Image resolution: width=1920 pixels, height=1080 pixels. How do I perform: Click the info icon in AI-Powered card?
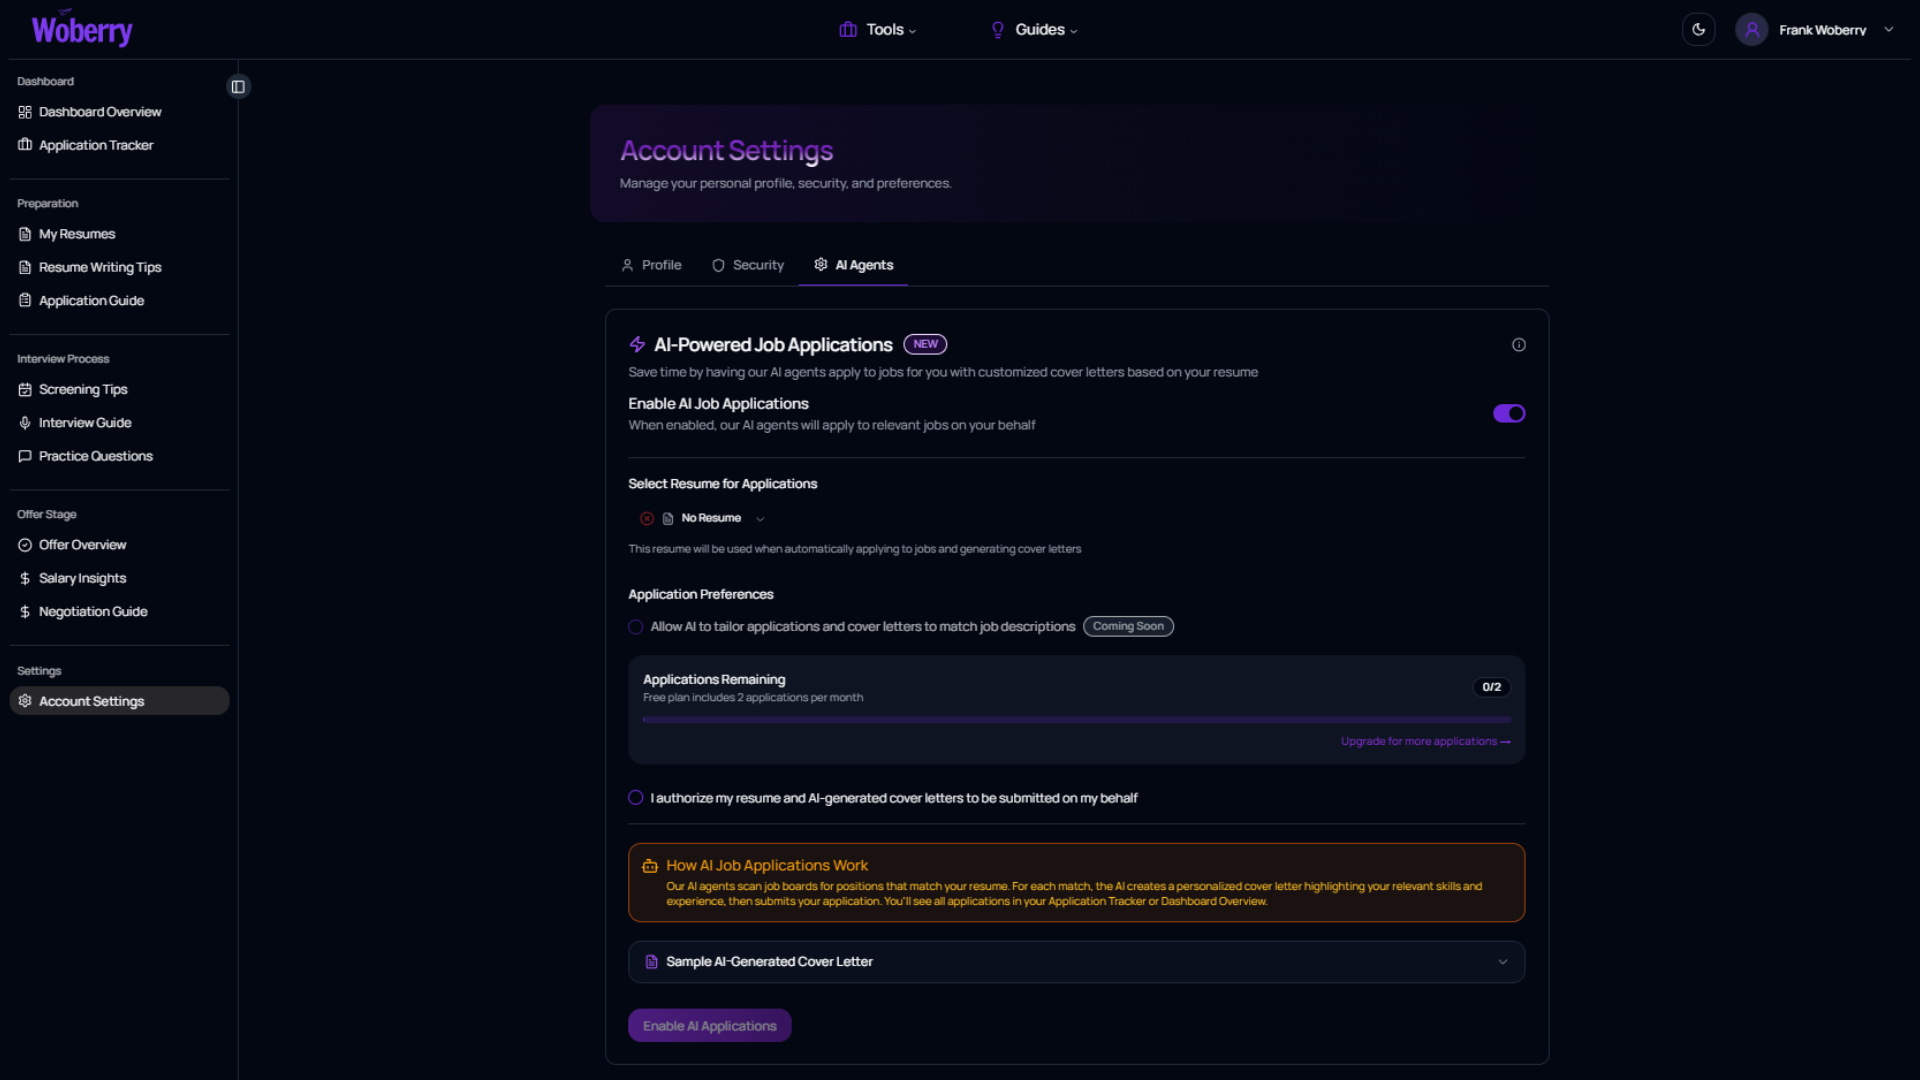(x=1518, y=345)
